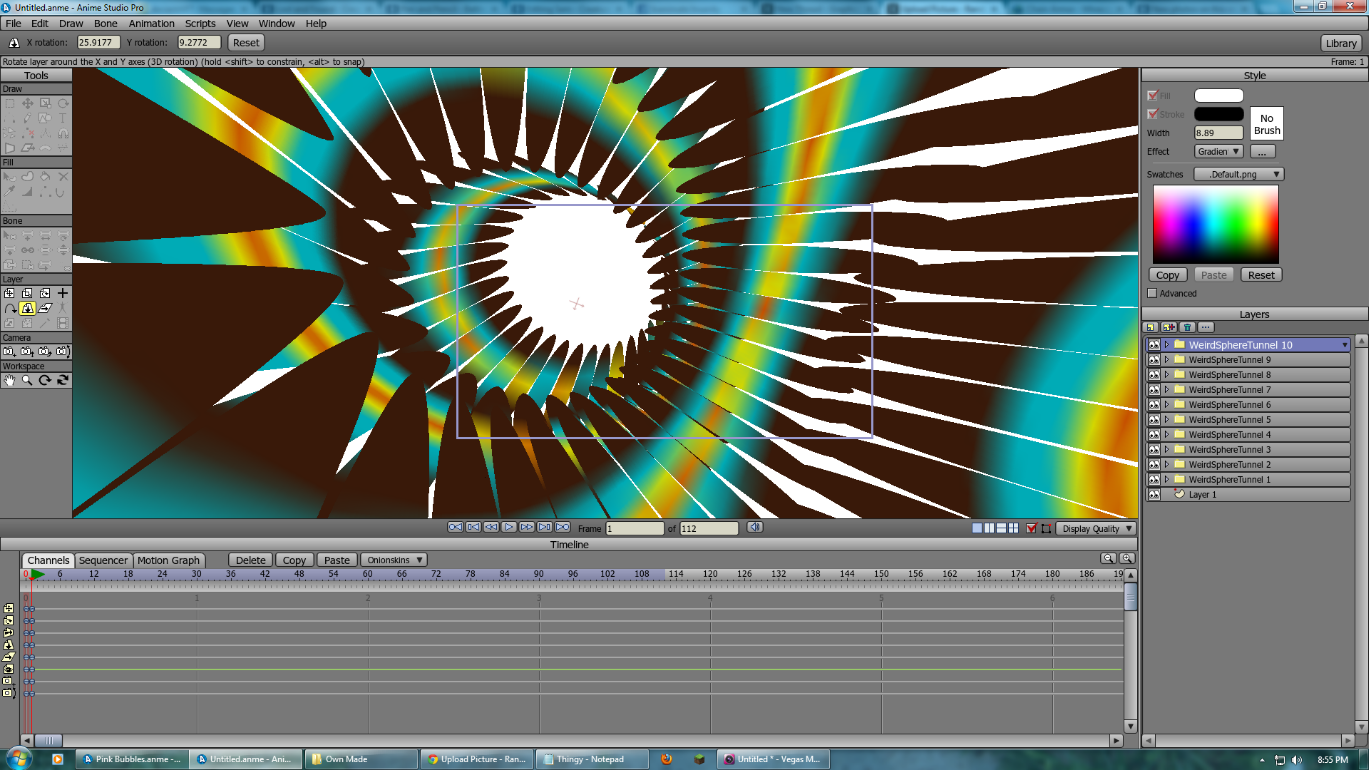Click the black stroke color swatch
Screen dimensions: 1369x770
click(1219, 114)
